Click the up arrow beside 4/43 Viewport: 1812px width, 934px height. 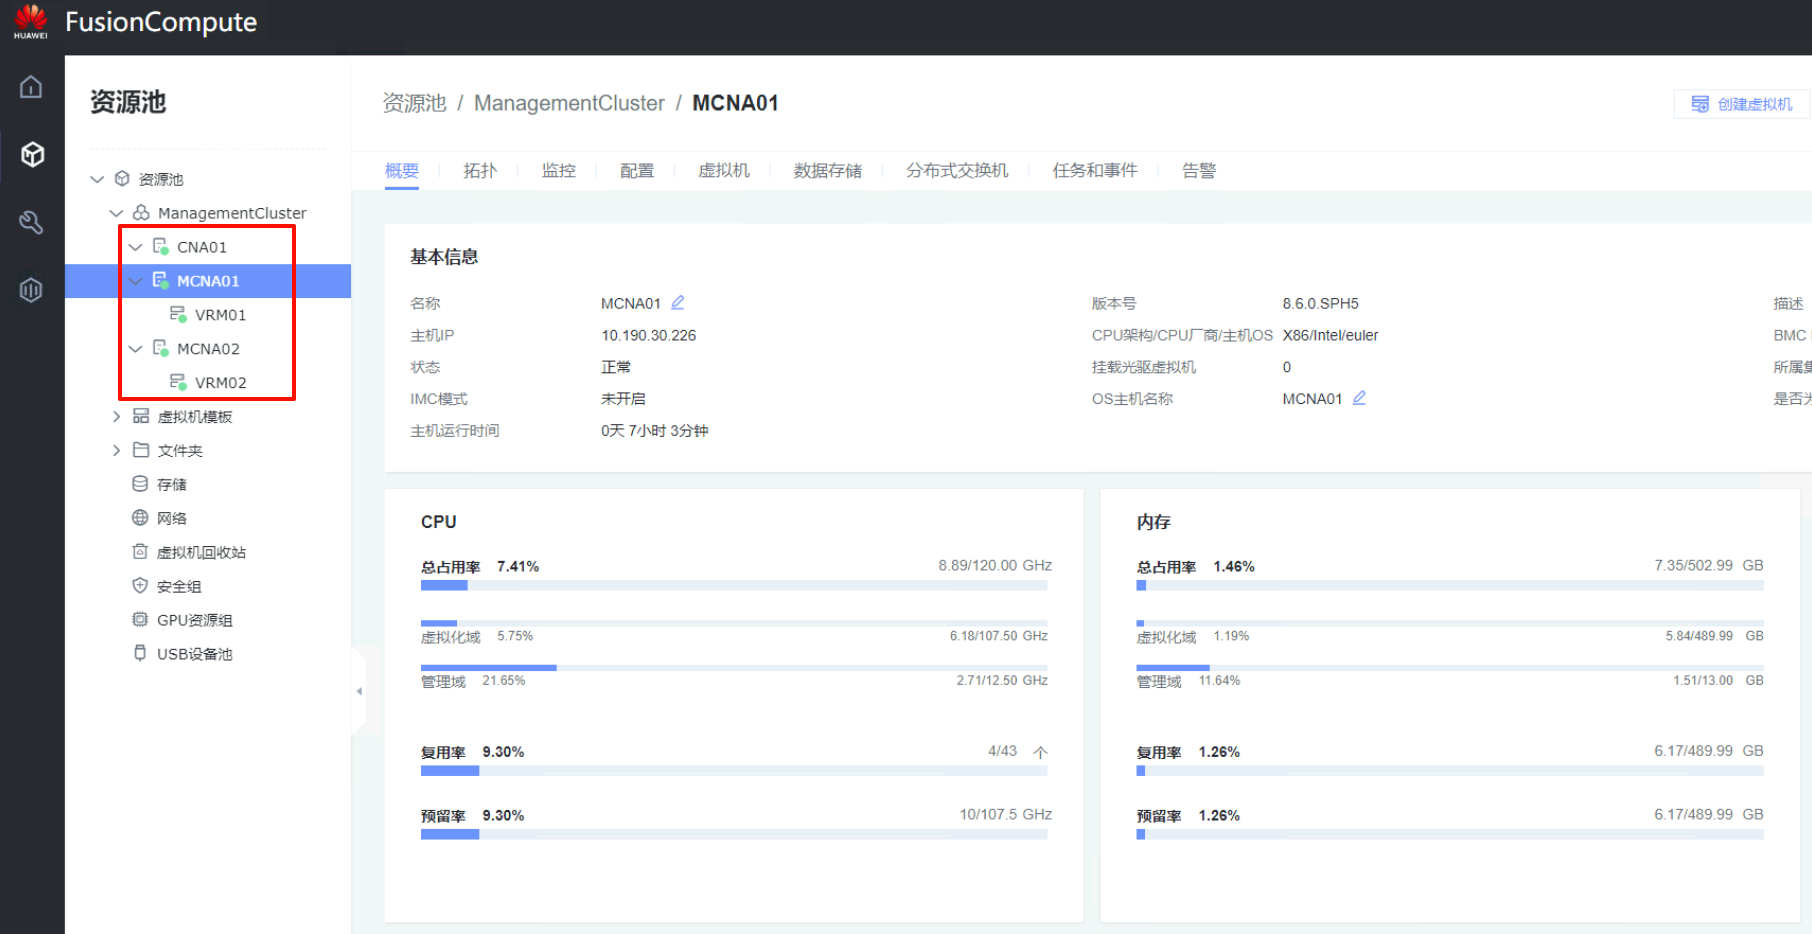tap(1040, 752)
